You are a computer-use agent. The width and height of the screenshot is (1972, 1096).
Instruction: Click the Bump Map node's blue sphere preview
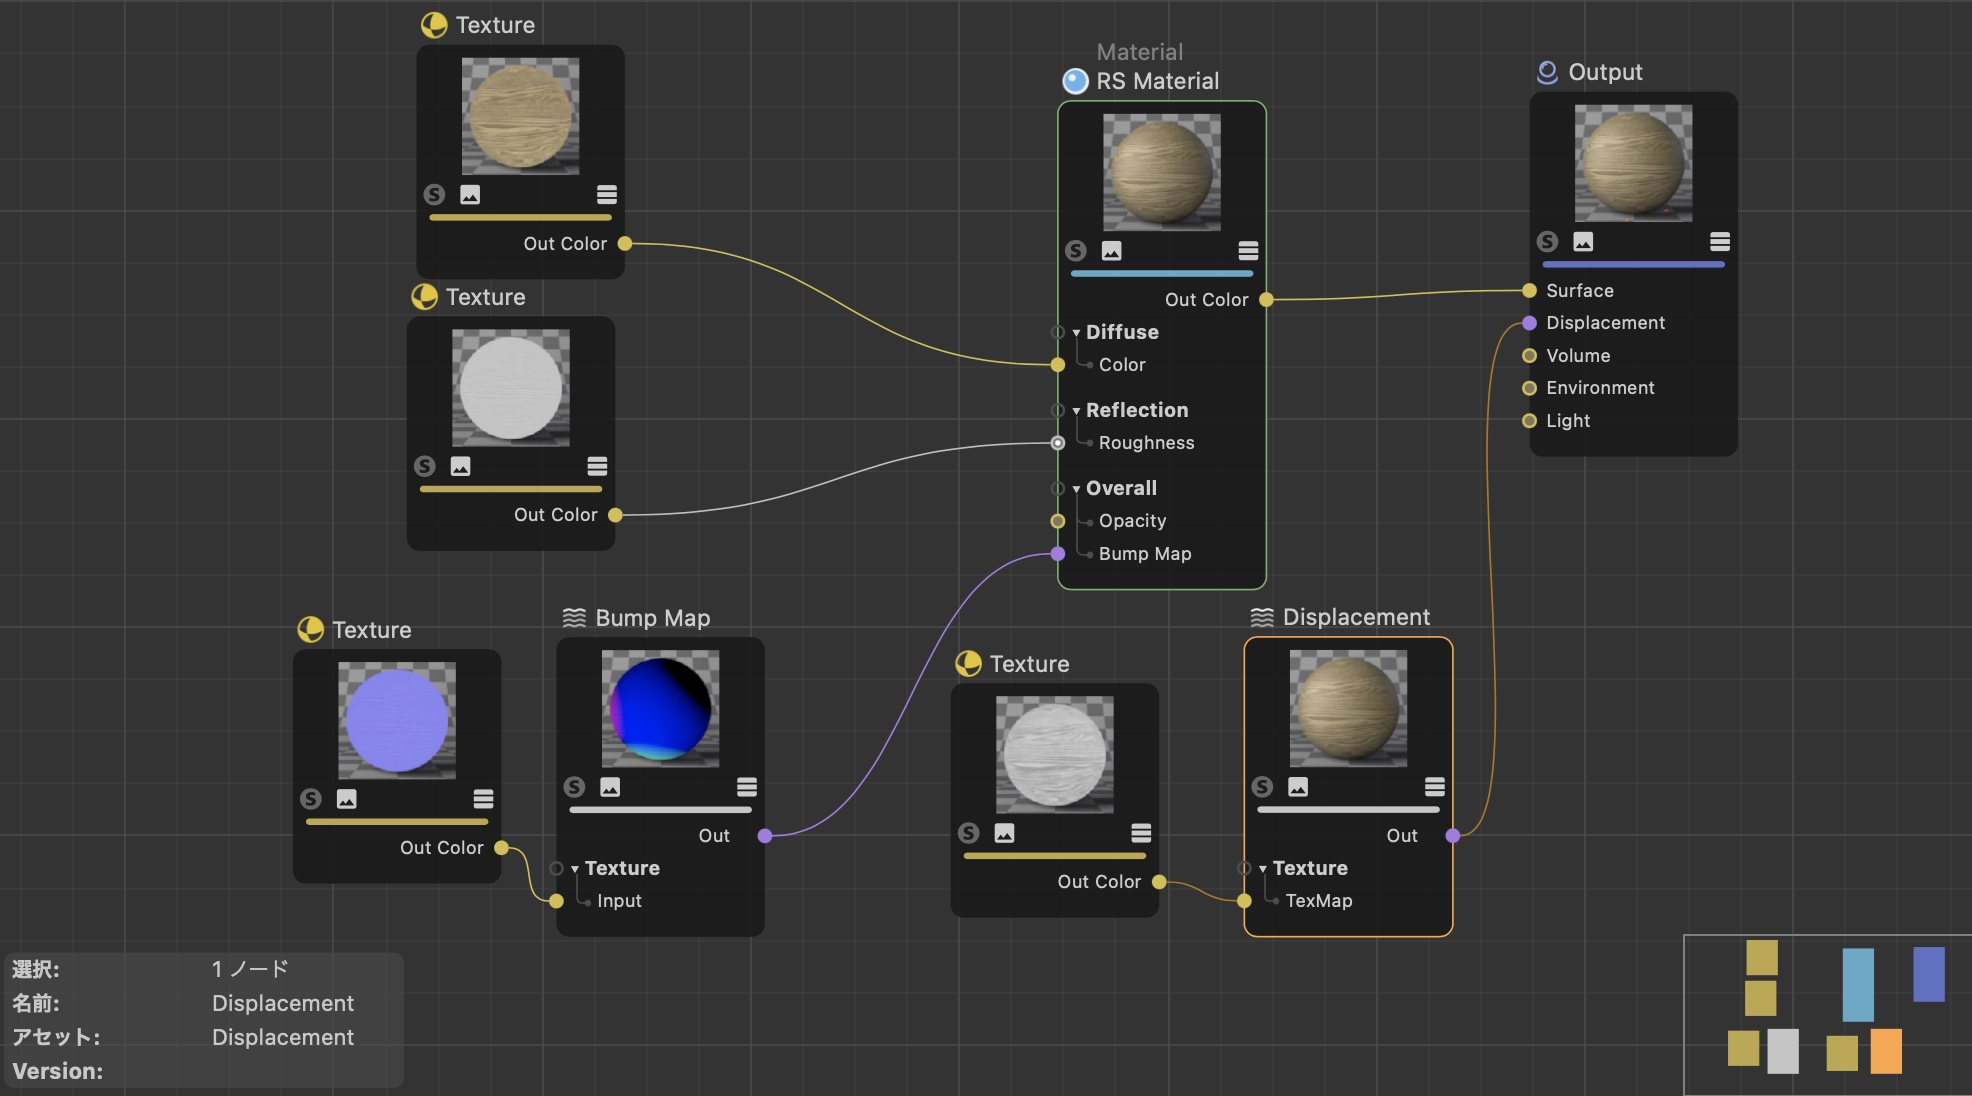coord(660,708)
